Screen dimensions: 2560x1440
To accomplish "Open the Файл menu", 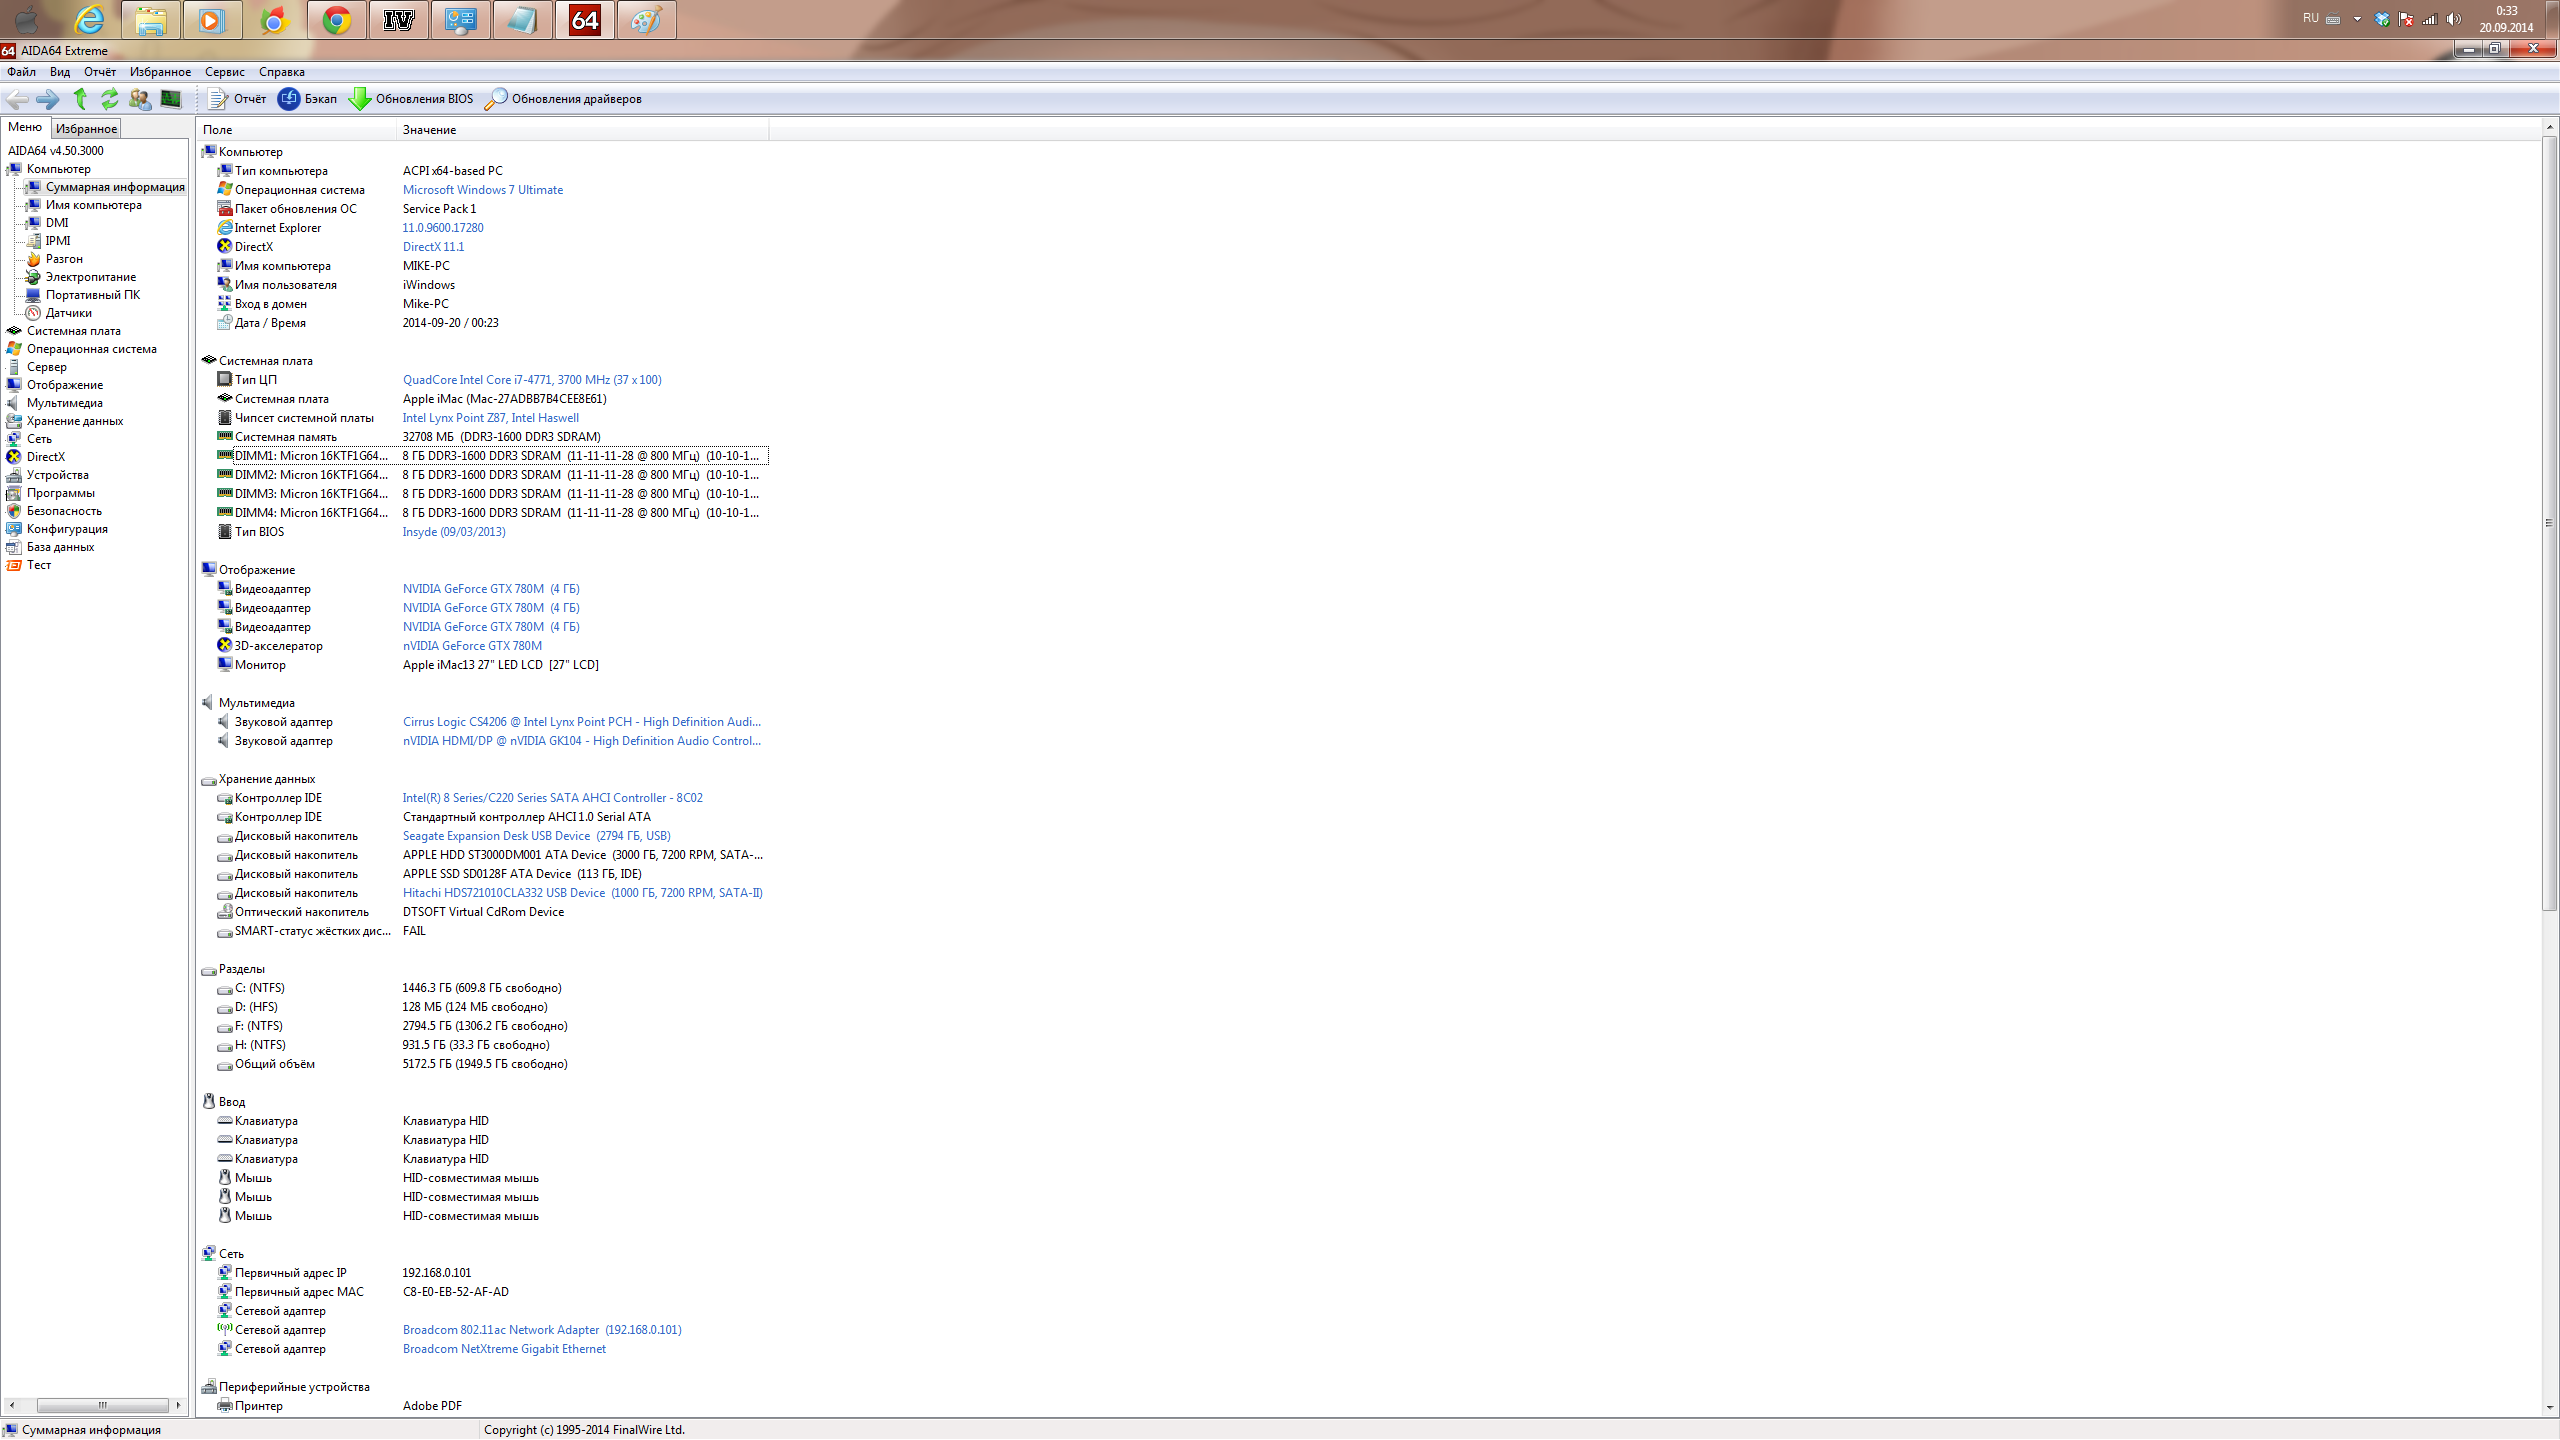I will (x=21, y=72).
